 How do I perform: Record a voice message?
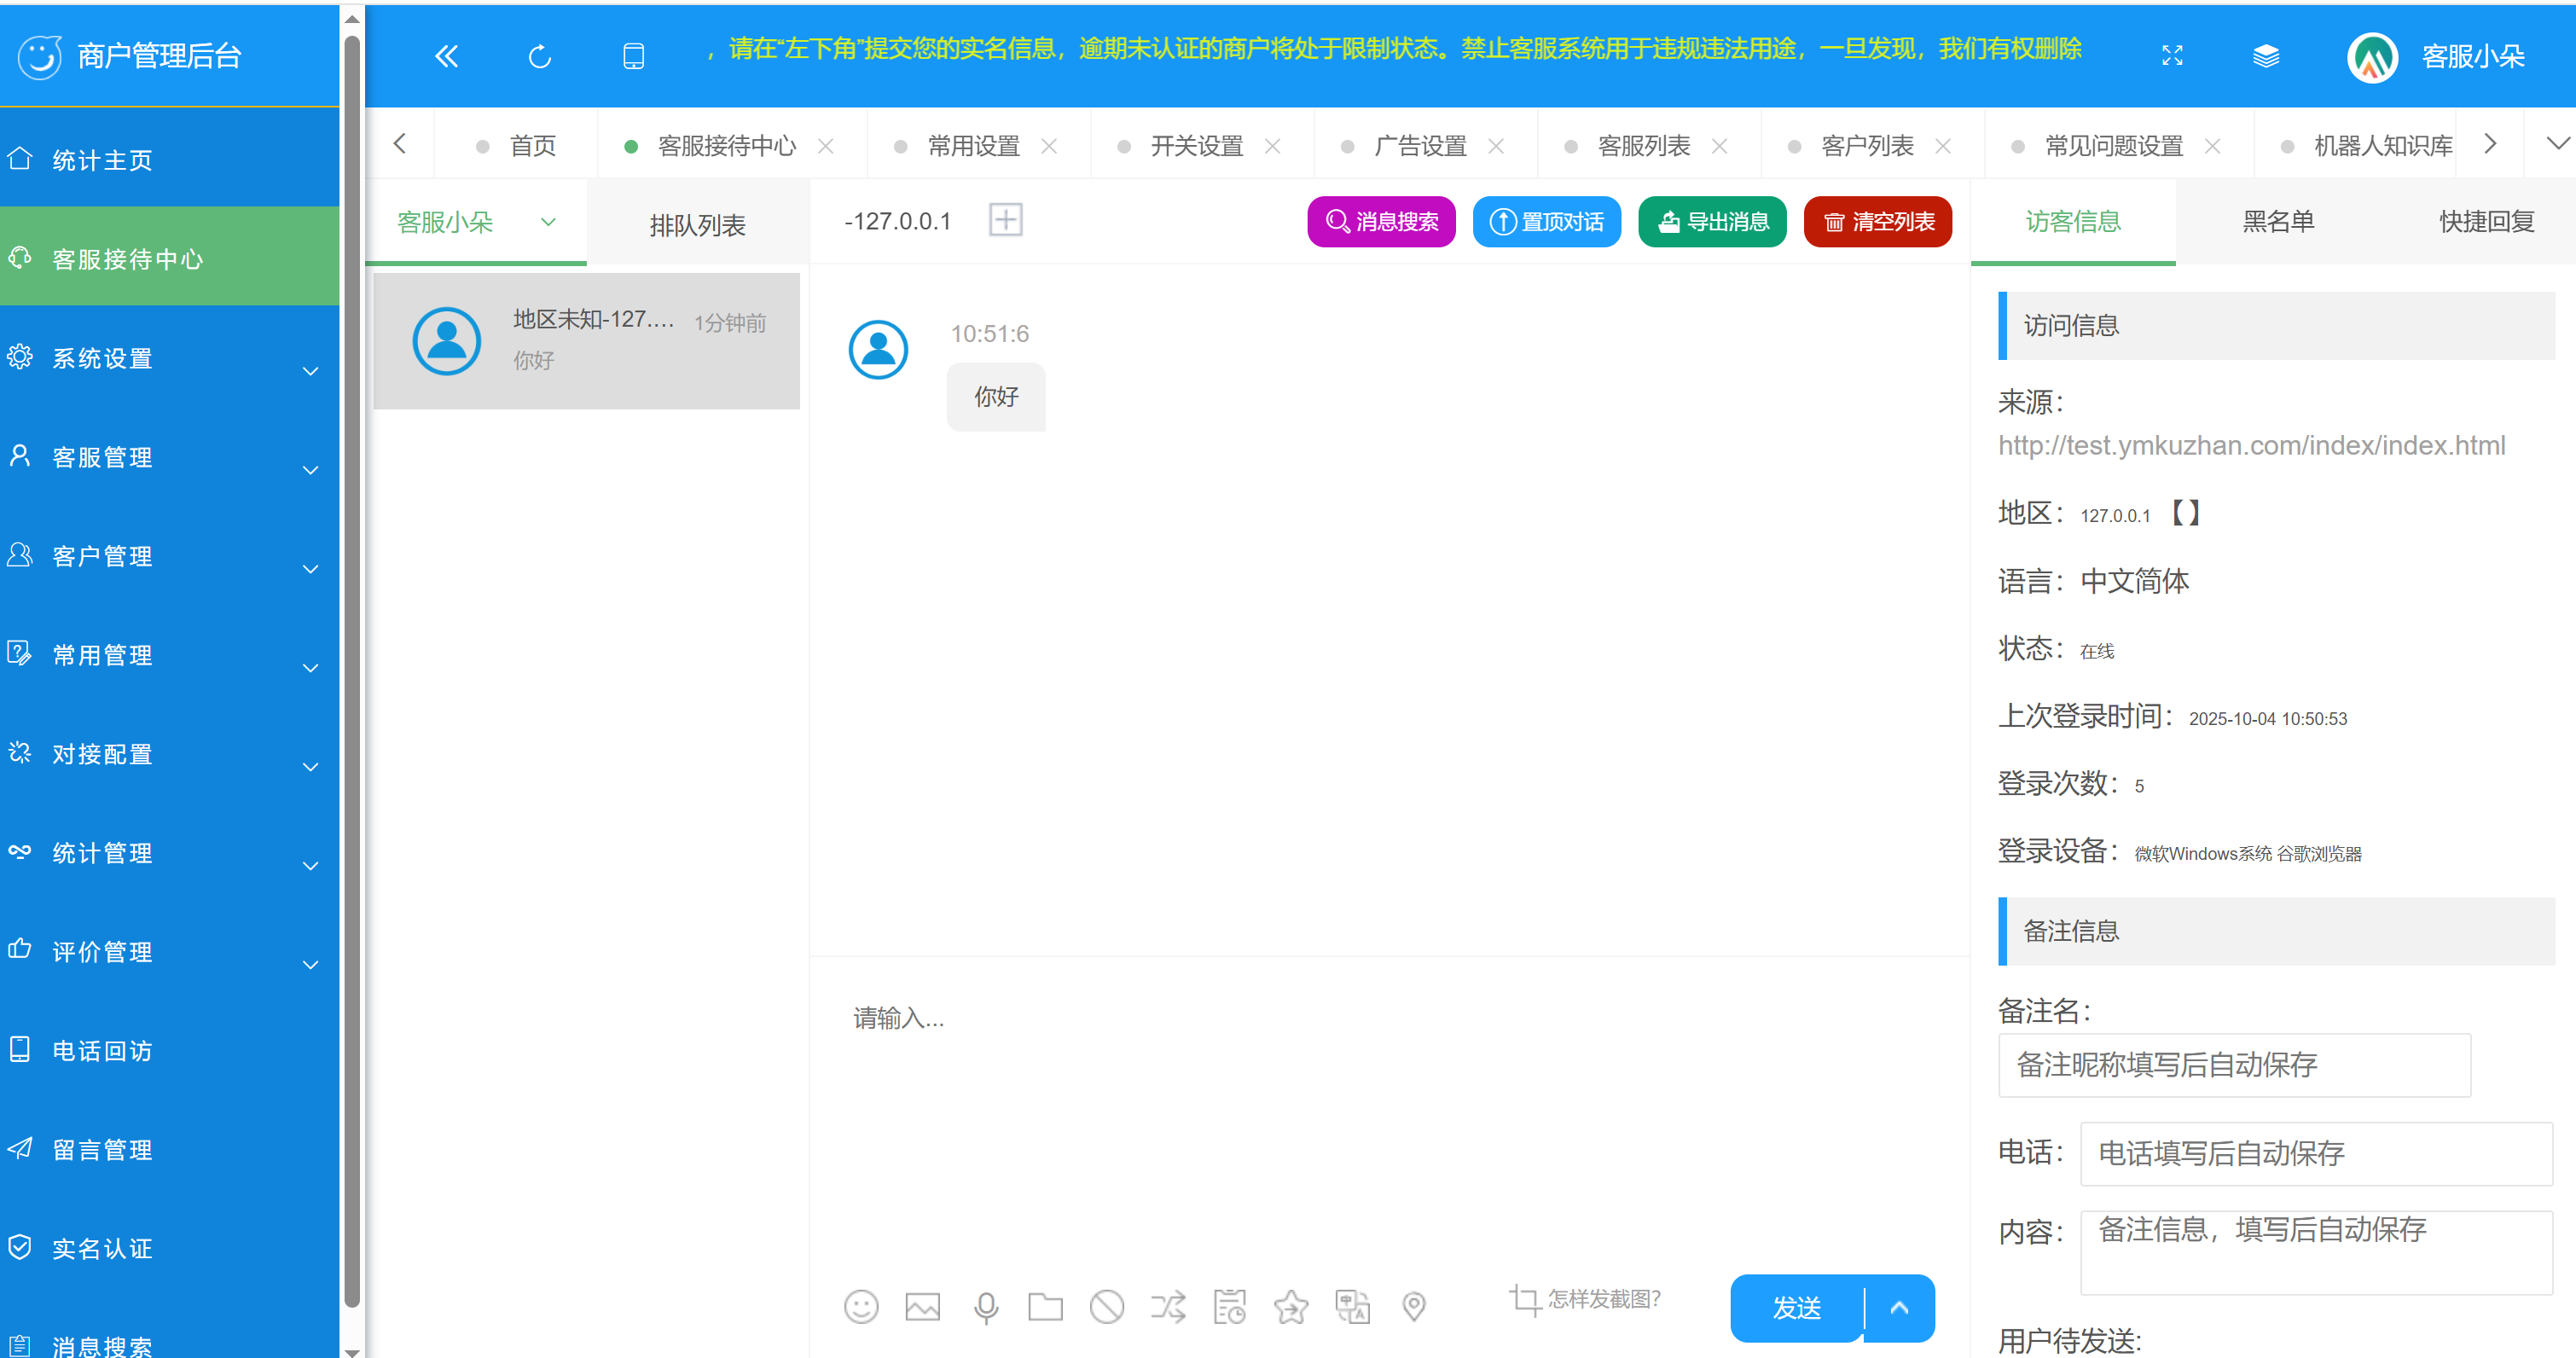pos(986,1306)
